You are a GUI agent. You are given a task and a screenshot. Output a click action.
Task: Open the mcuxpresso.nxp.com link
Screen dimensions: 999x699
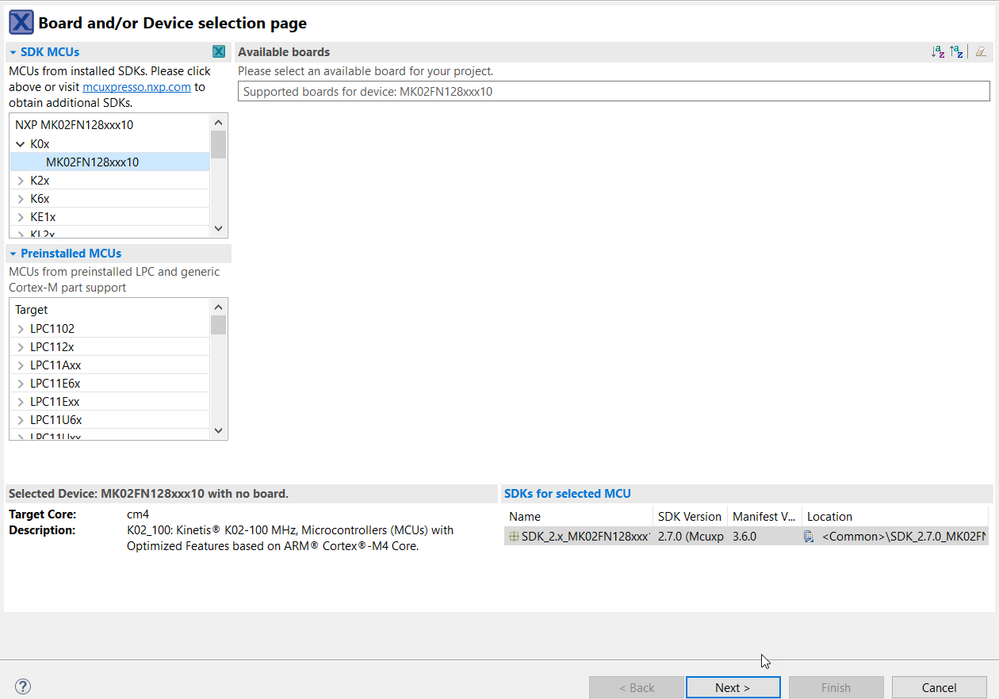point(136,87)
